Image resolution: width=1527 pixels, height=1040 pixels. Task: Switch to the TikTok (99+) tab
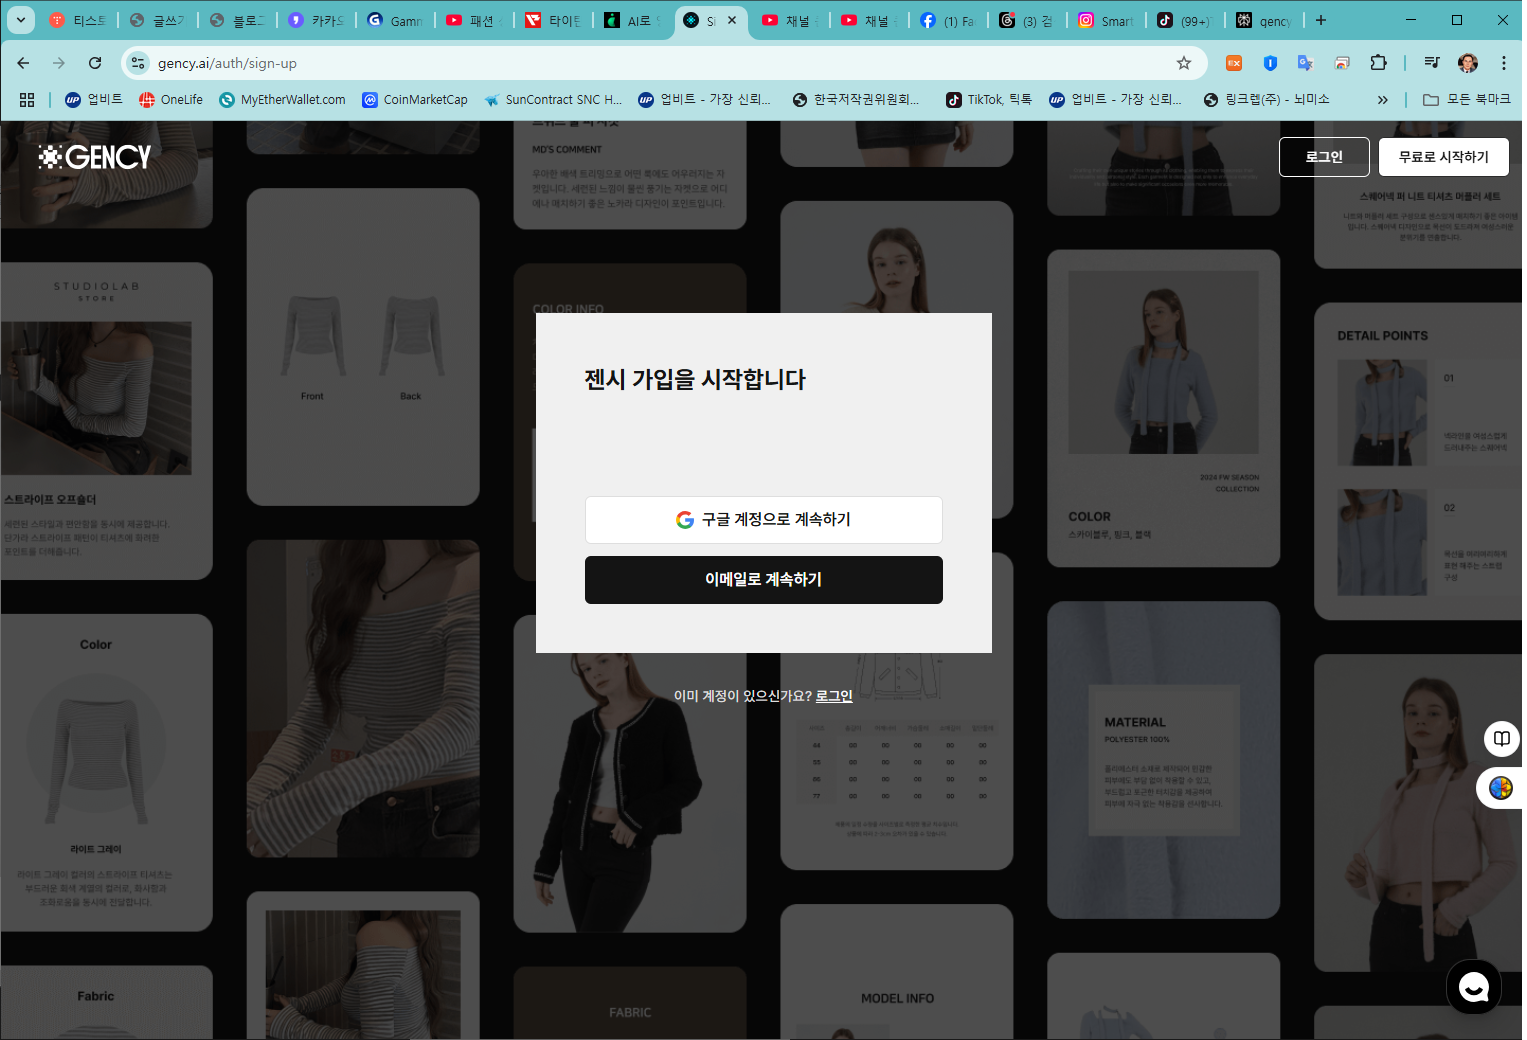point(1187,20)
